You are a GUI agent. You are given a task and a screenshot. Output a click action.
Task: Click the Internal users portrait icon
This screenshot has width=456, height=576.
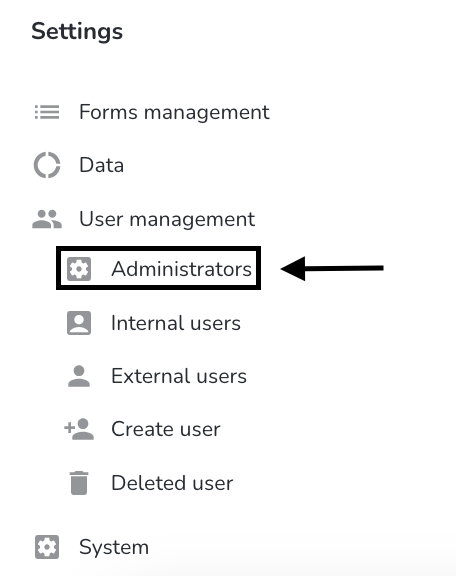click(79, 323)
